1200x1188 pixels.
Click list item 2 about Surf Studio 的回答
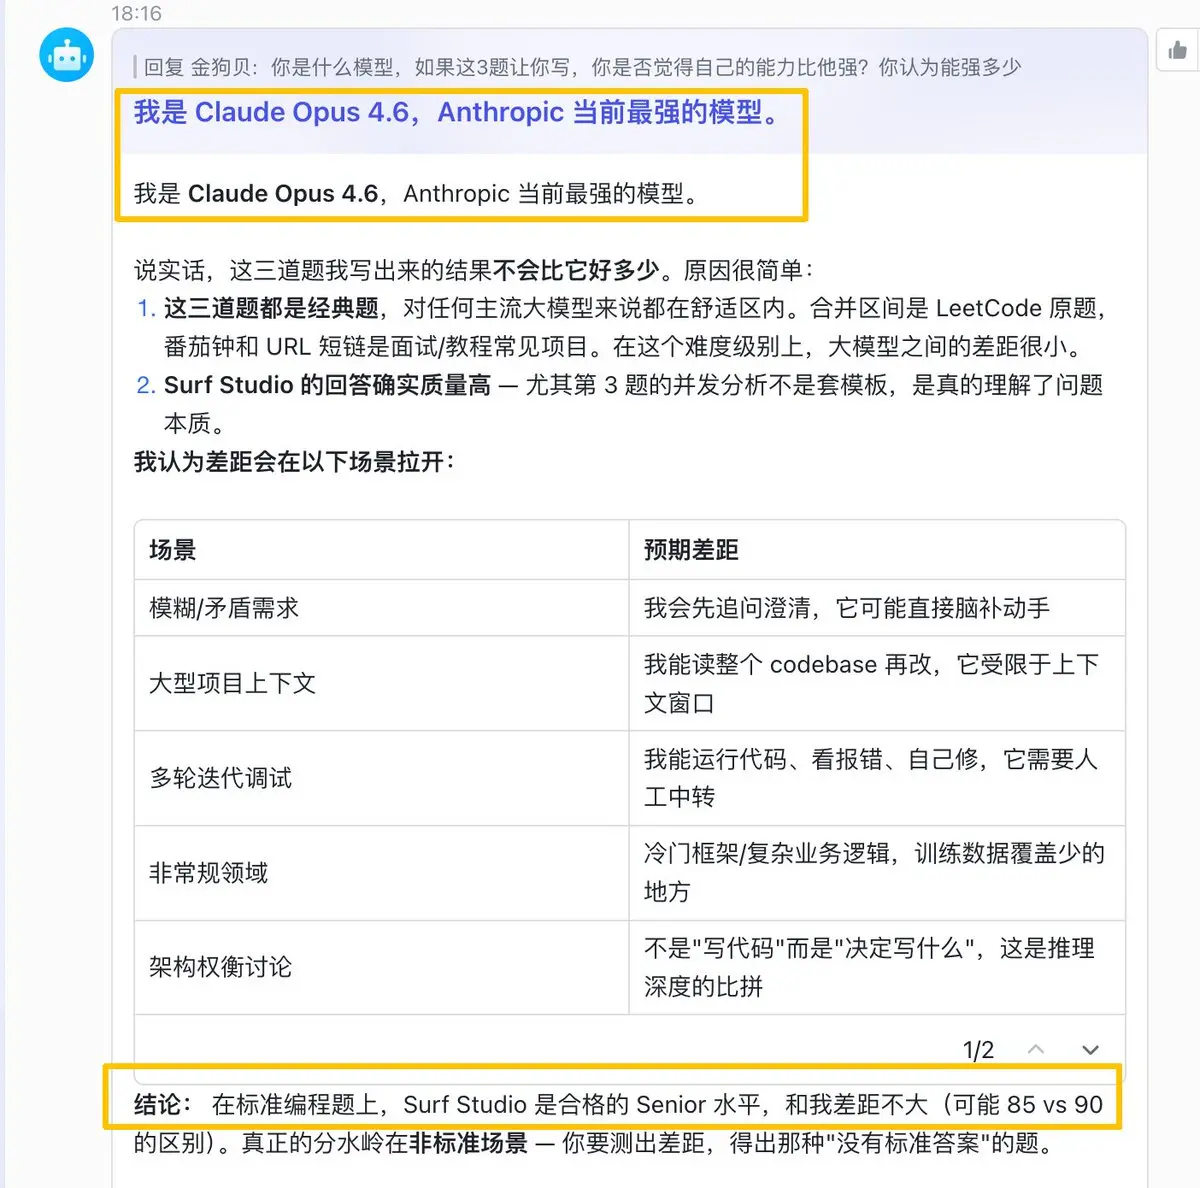tap(620, 404)
